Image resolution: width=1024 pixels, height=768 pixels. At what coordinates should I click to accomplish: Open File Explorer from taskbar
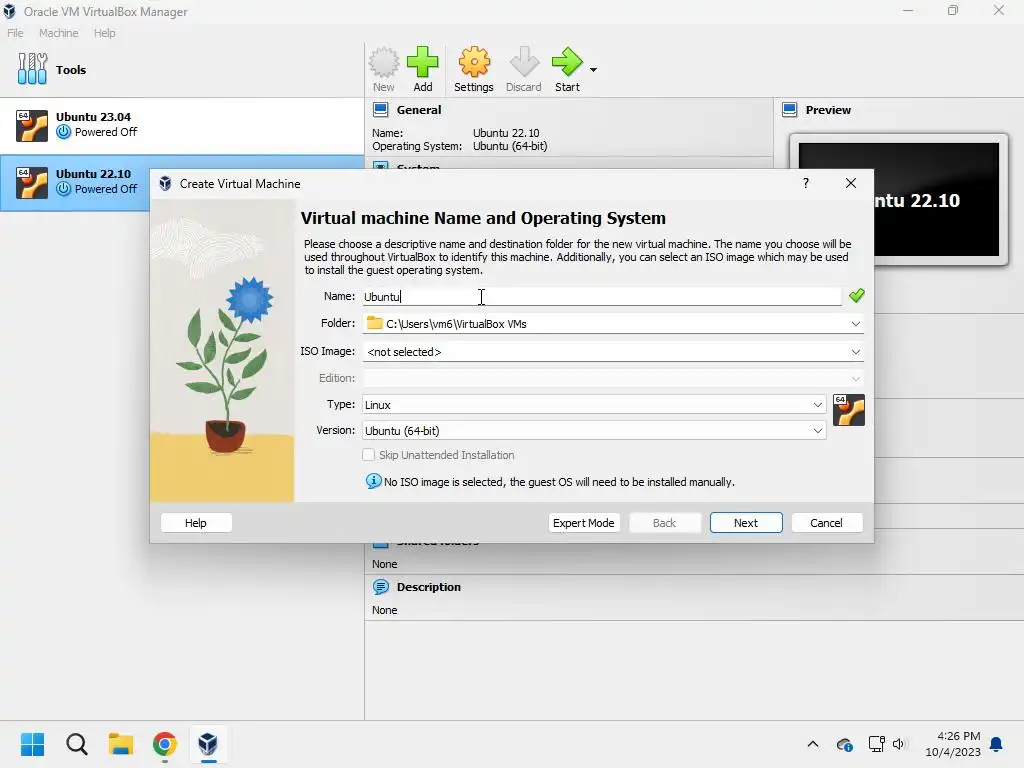tap(121, 744)
